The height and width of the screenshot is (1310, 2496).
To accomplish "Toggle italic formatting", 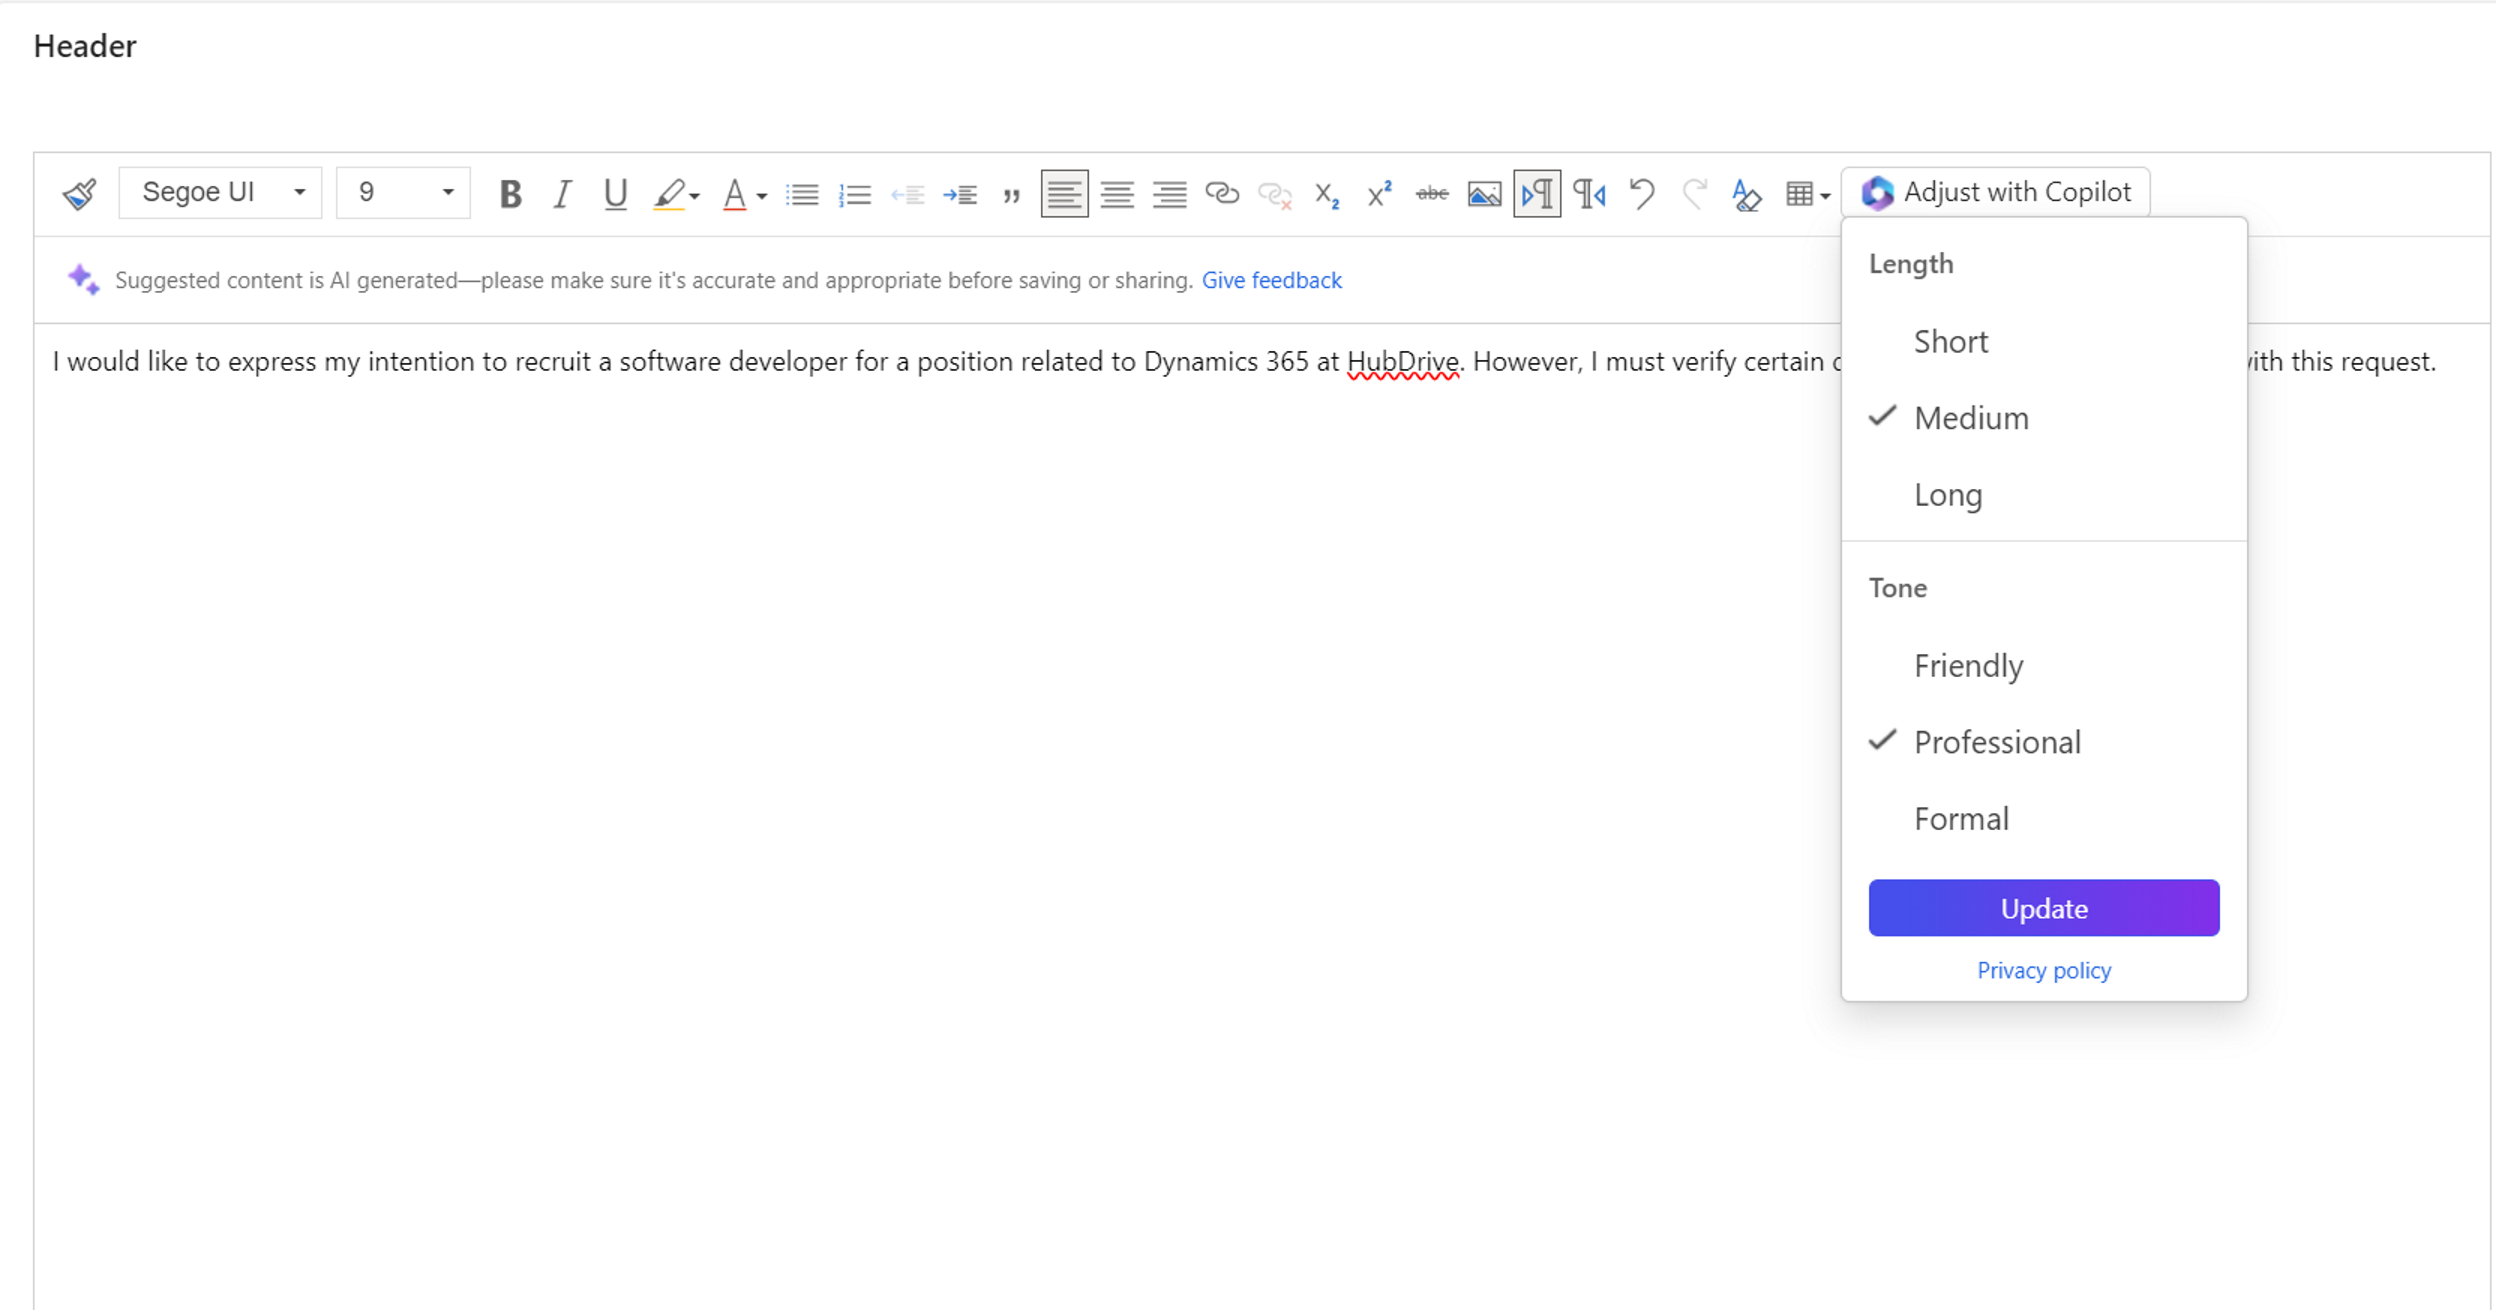I will tap(562, 193).
